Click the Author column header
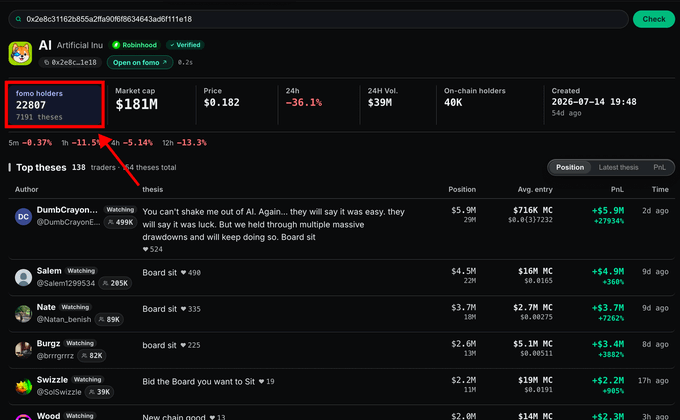Viewport: 680px width, 420px height. pos(26,190)
